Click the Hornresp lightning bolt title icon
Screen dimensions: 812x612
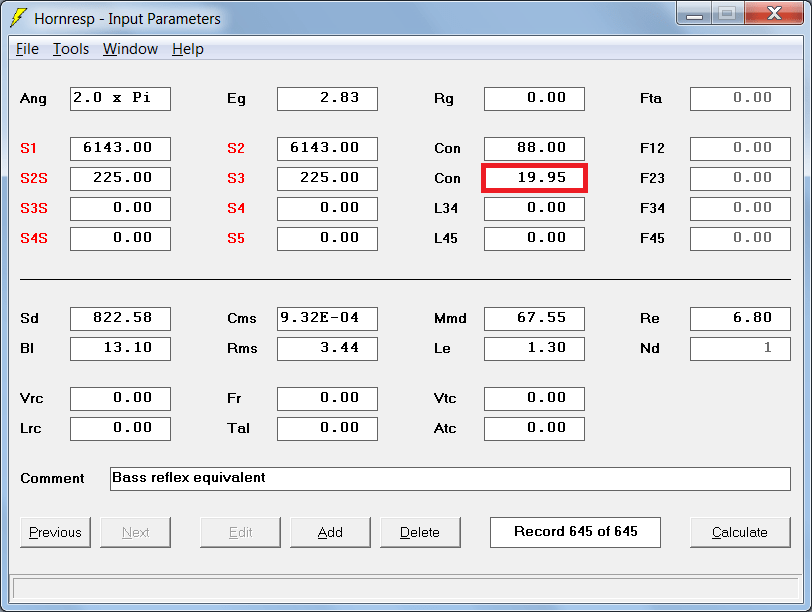coord(18,18)
